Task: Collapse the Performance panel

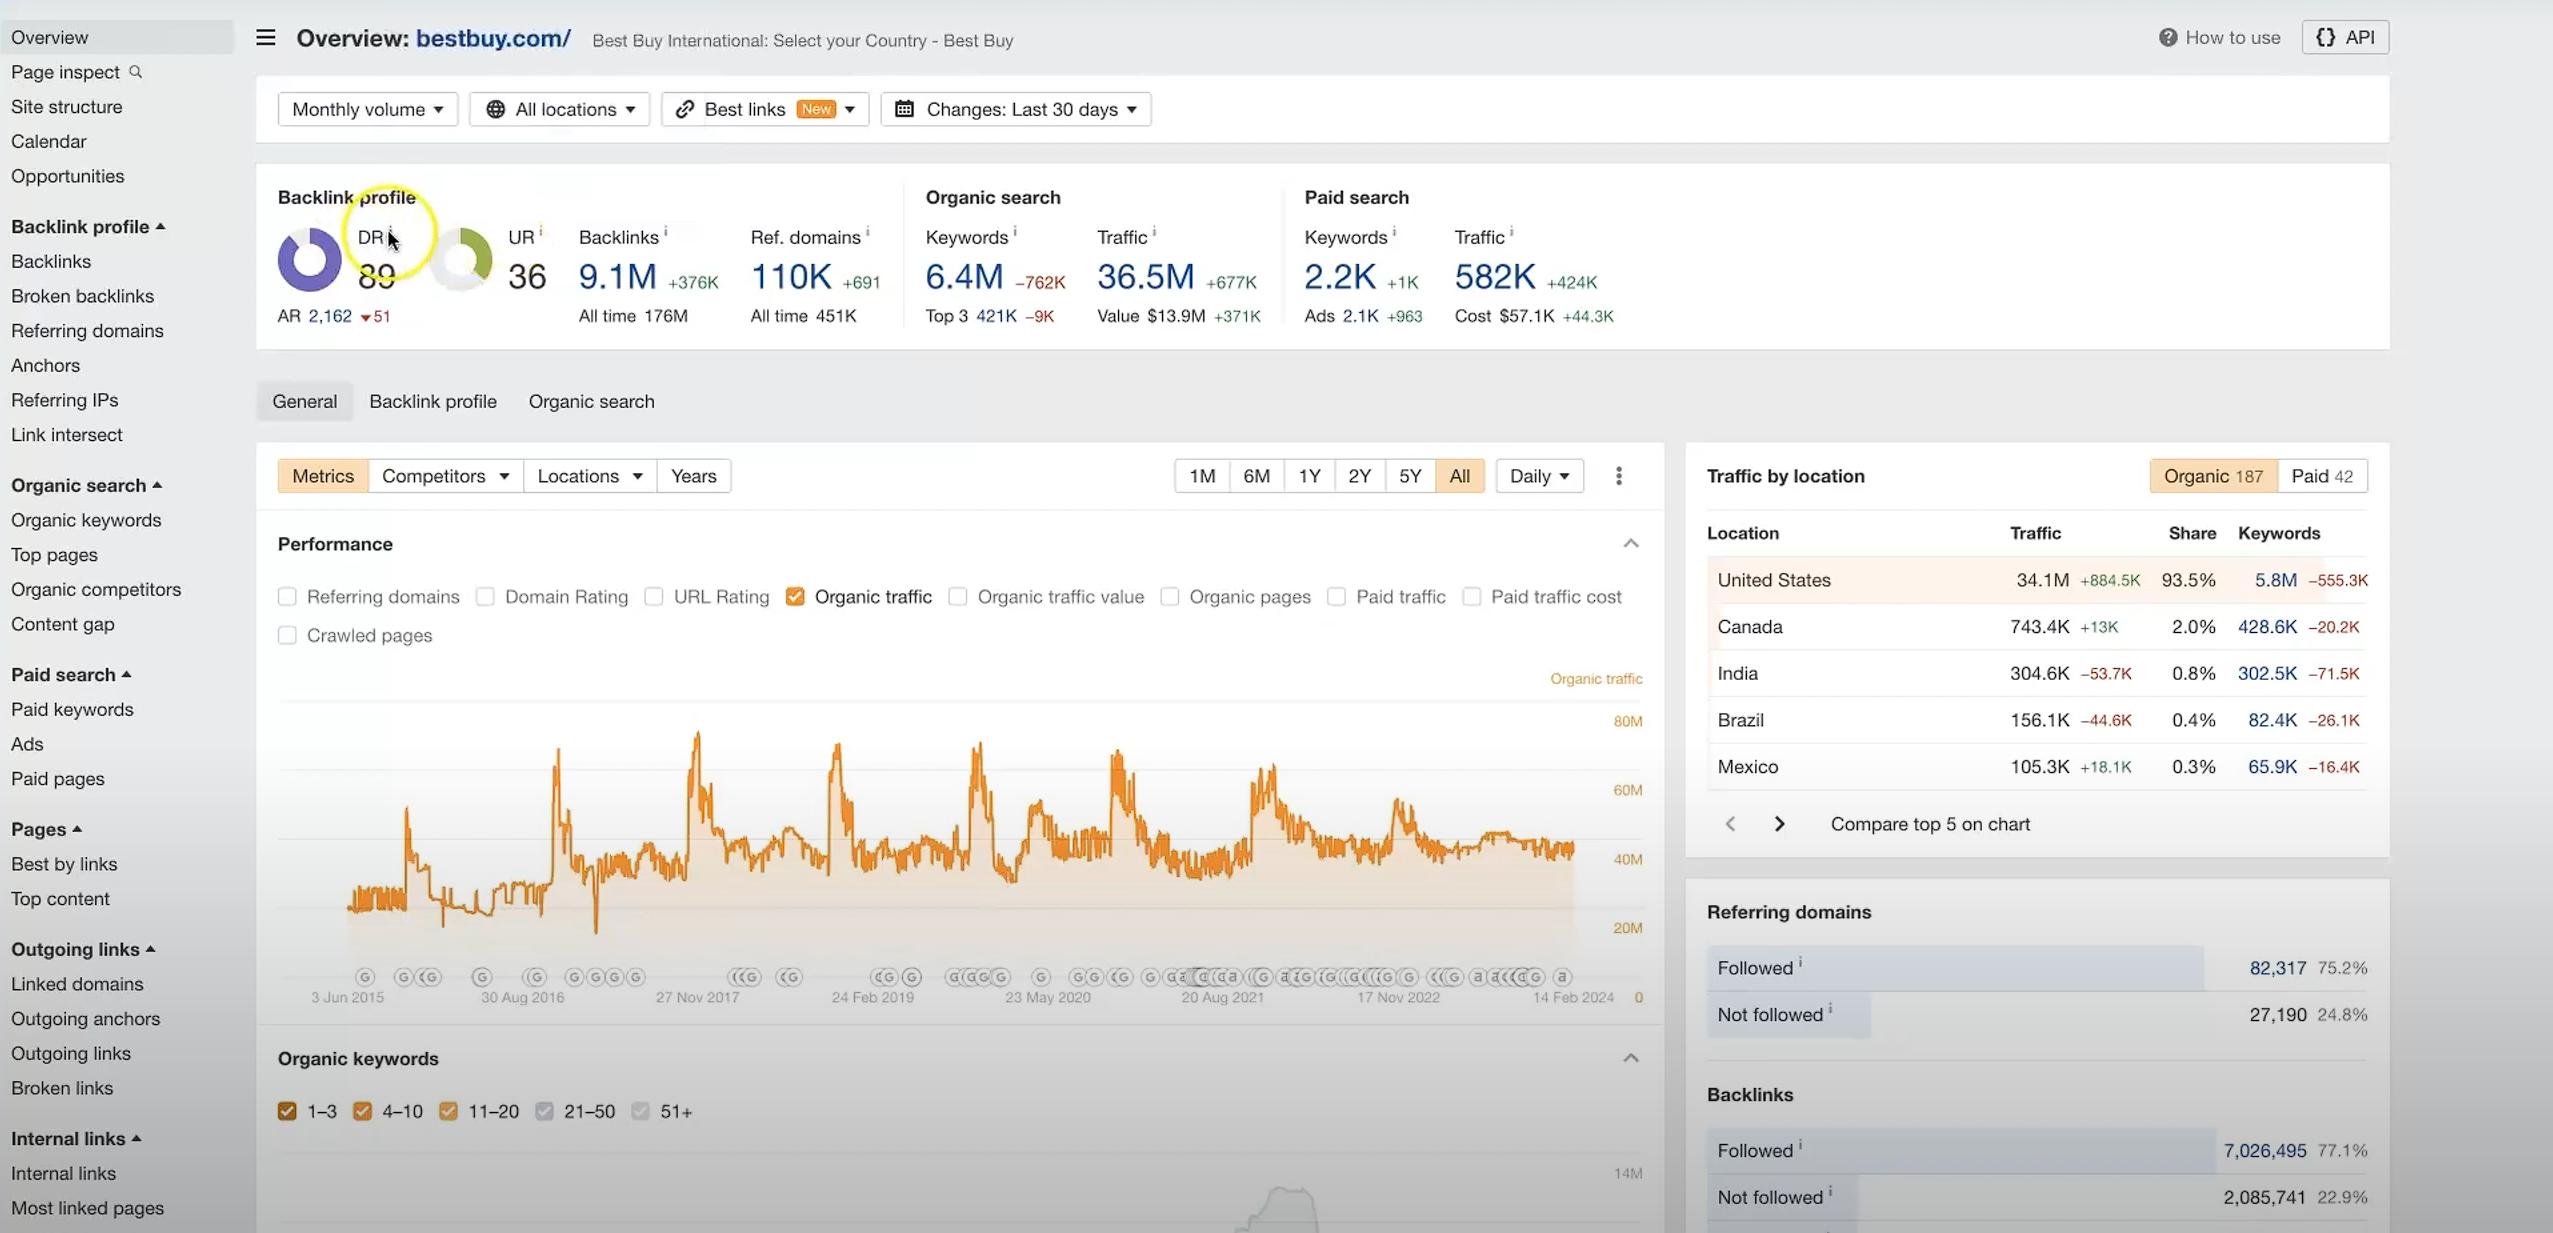Action: (1630, 543)
